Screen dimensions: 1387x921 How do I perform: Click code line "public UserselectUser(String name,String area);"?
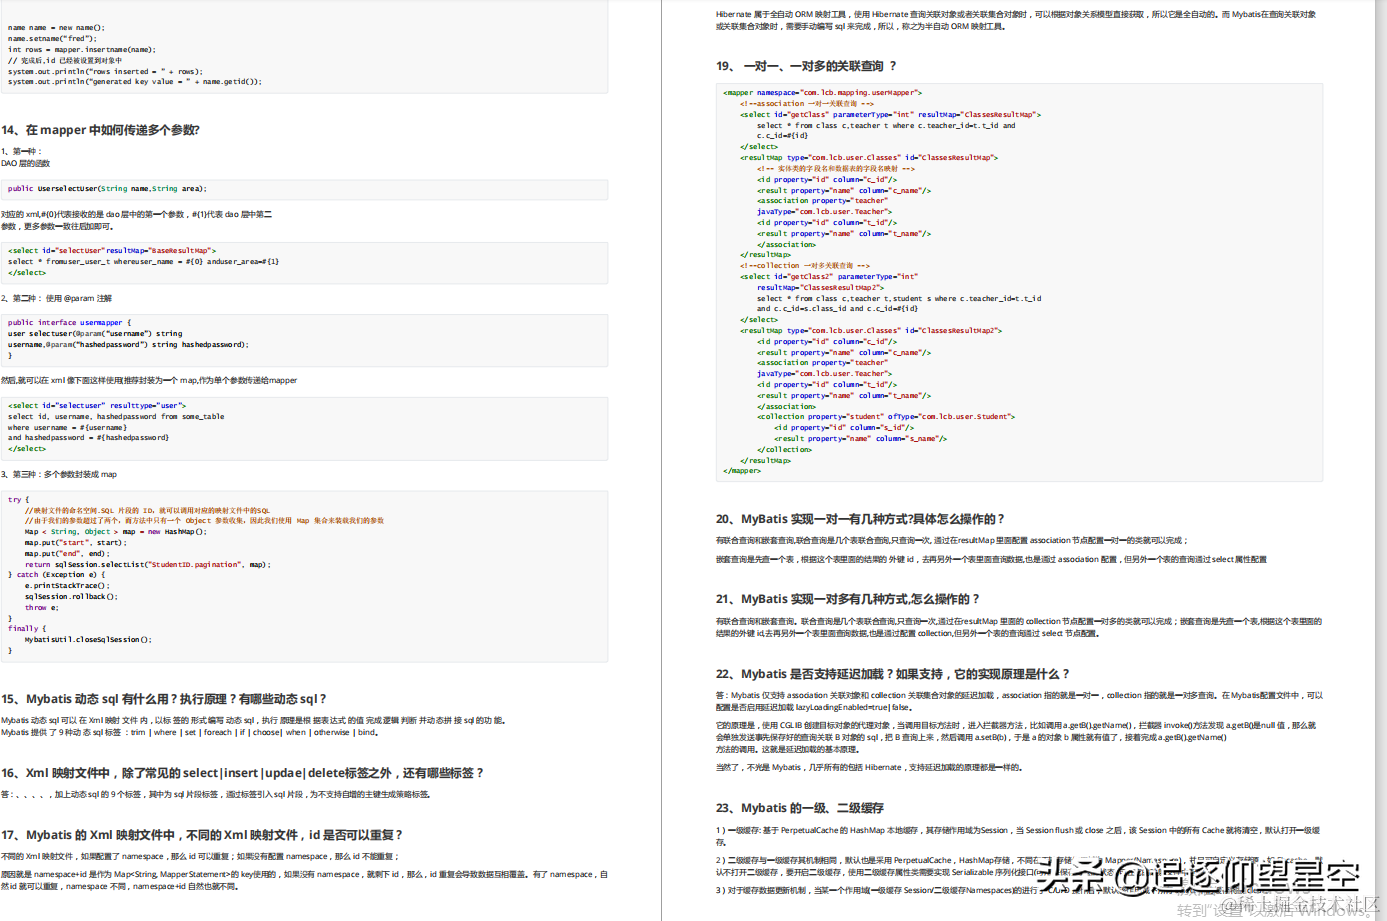[x=107, y=188]
